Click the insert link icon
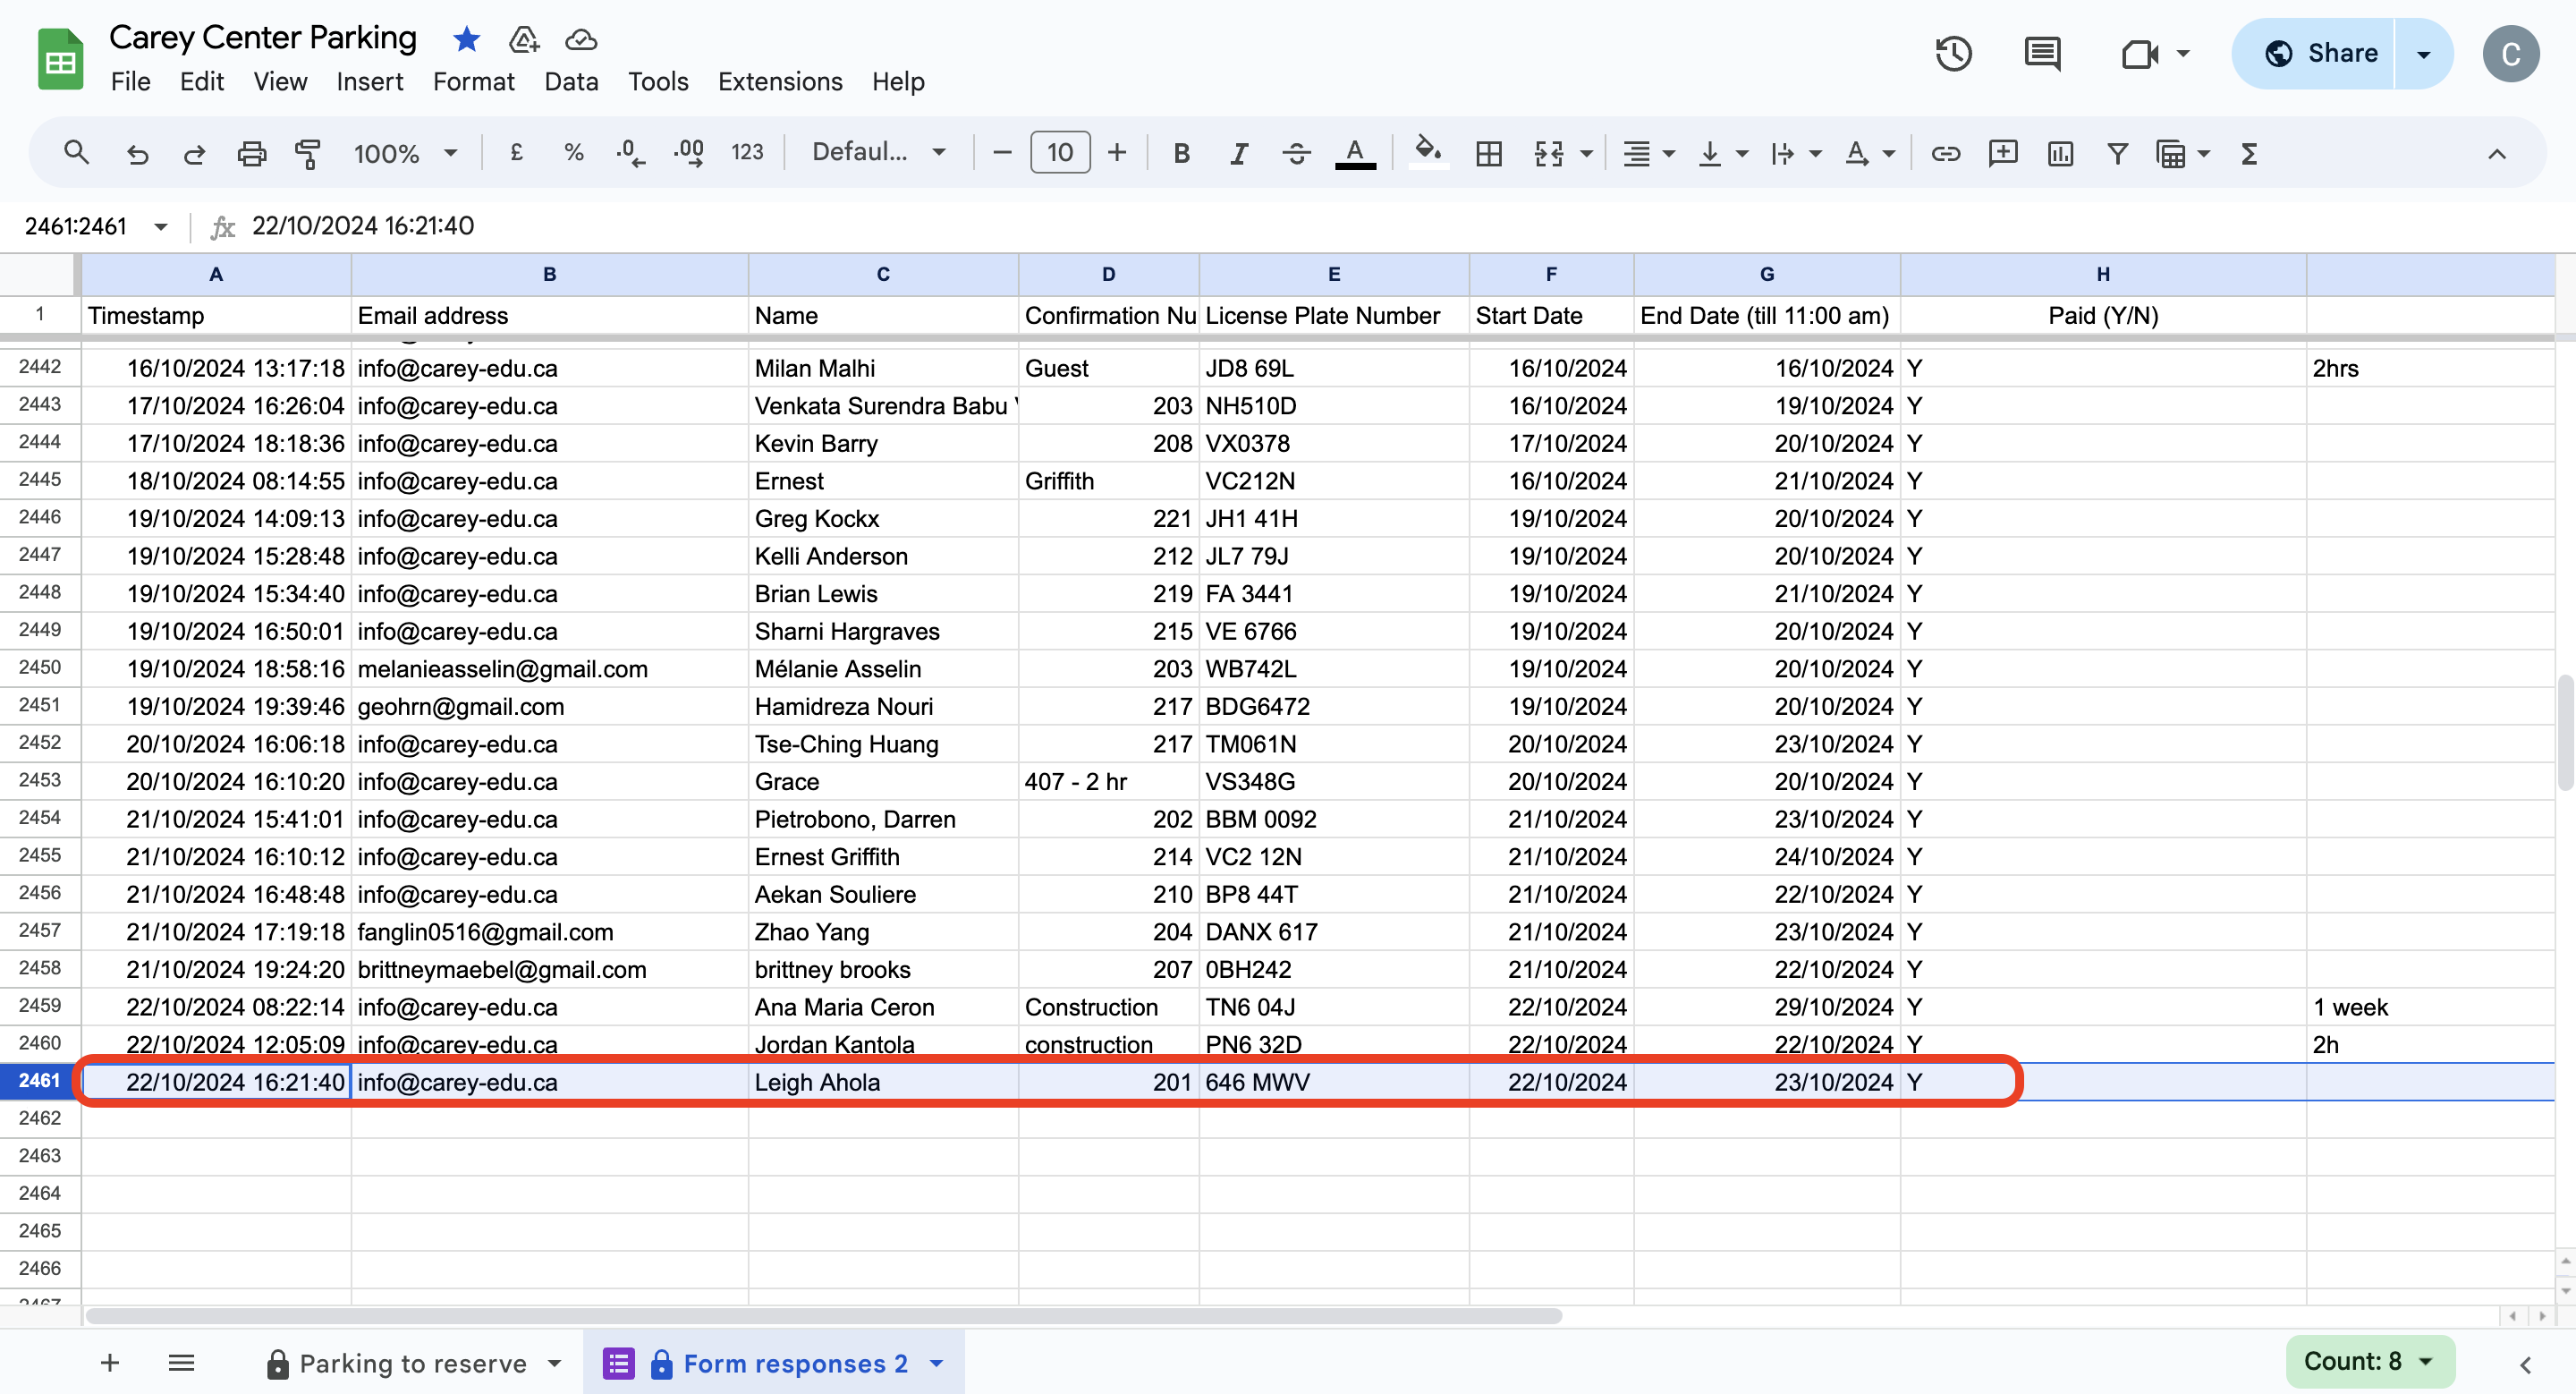 (x=1945, y=153)
